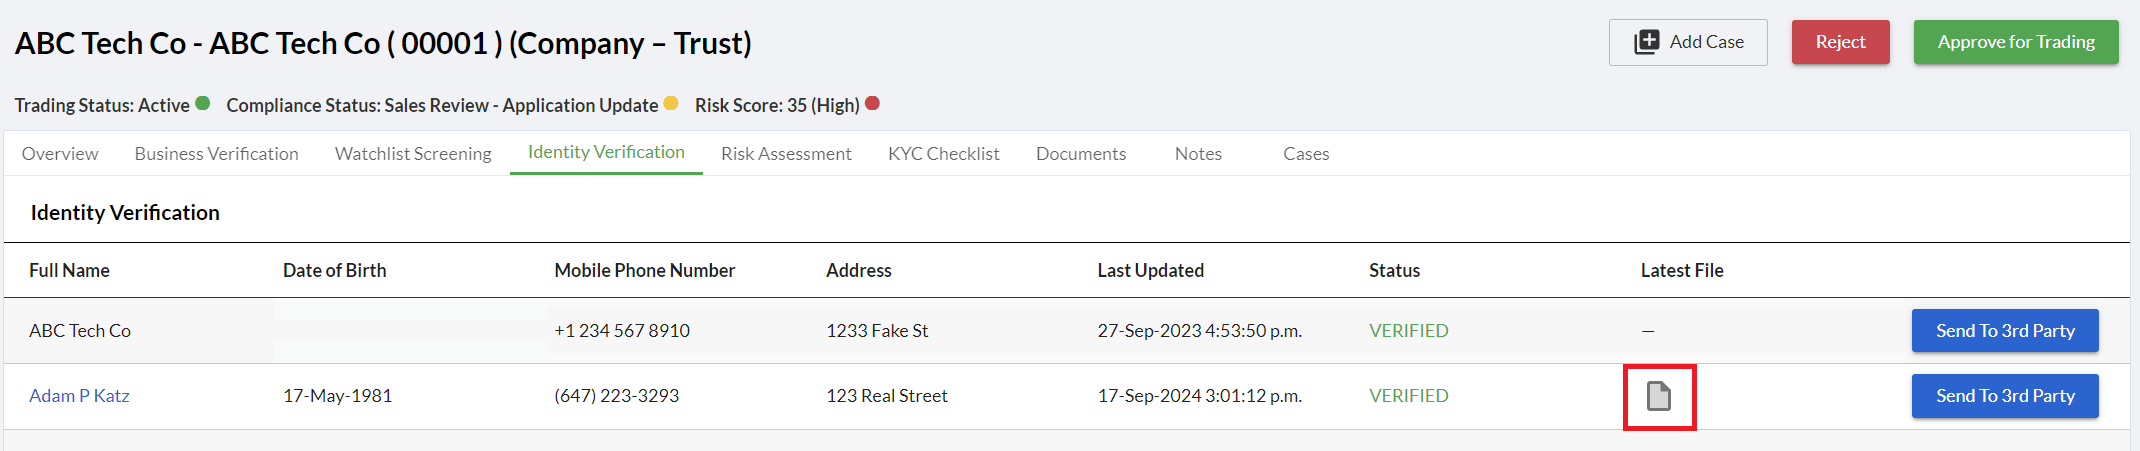View the KYC Checklist tab
2140x451 pixels.
click(943, 154)
